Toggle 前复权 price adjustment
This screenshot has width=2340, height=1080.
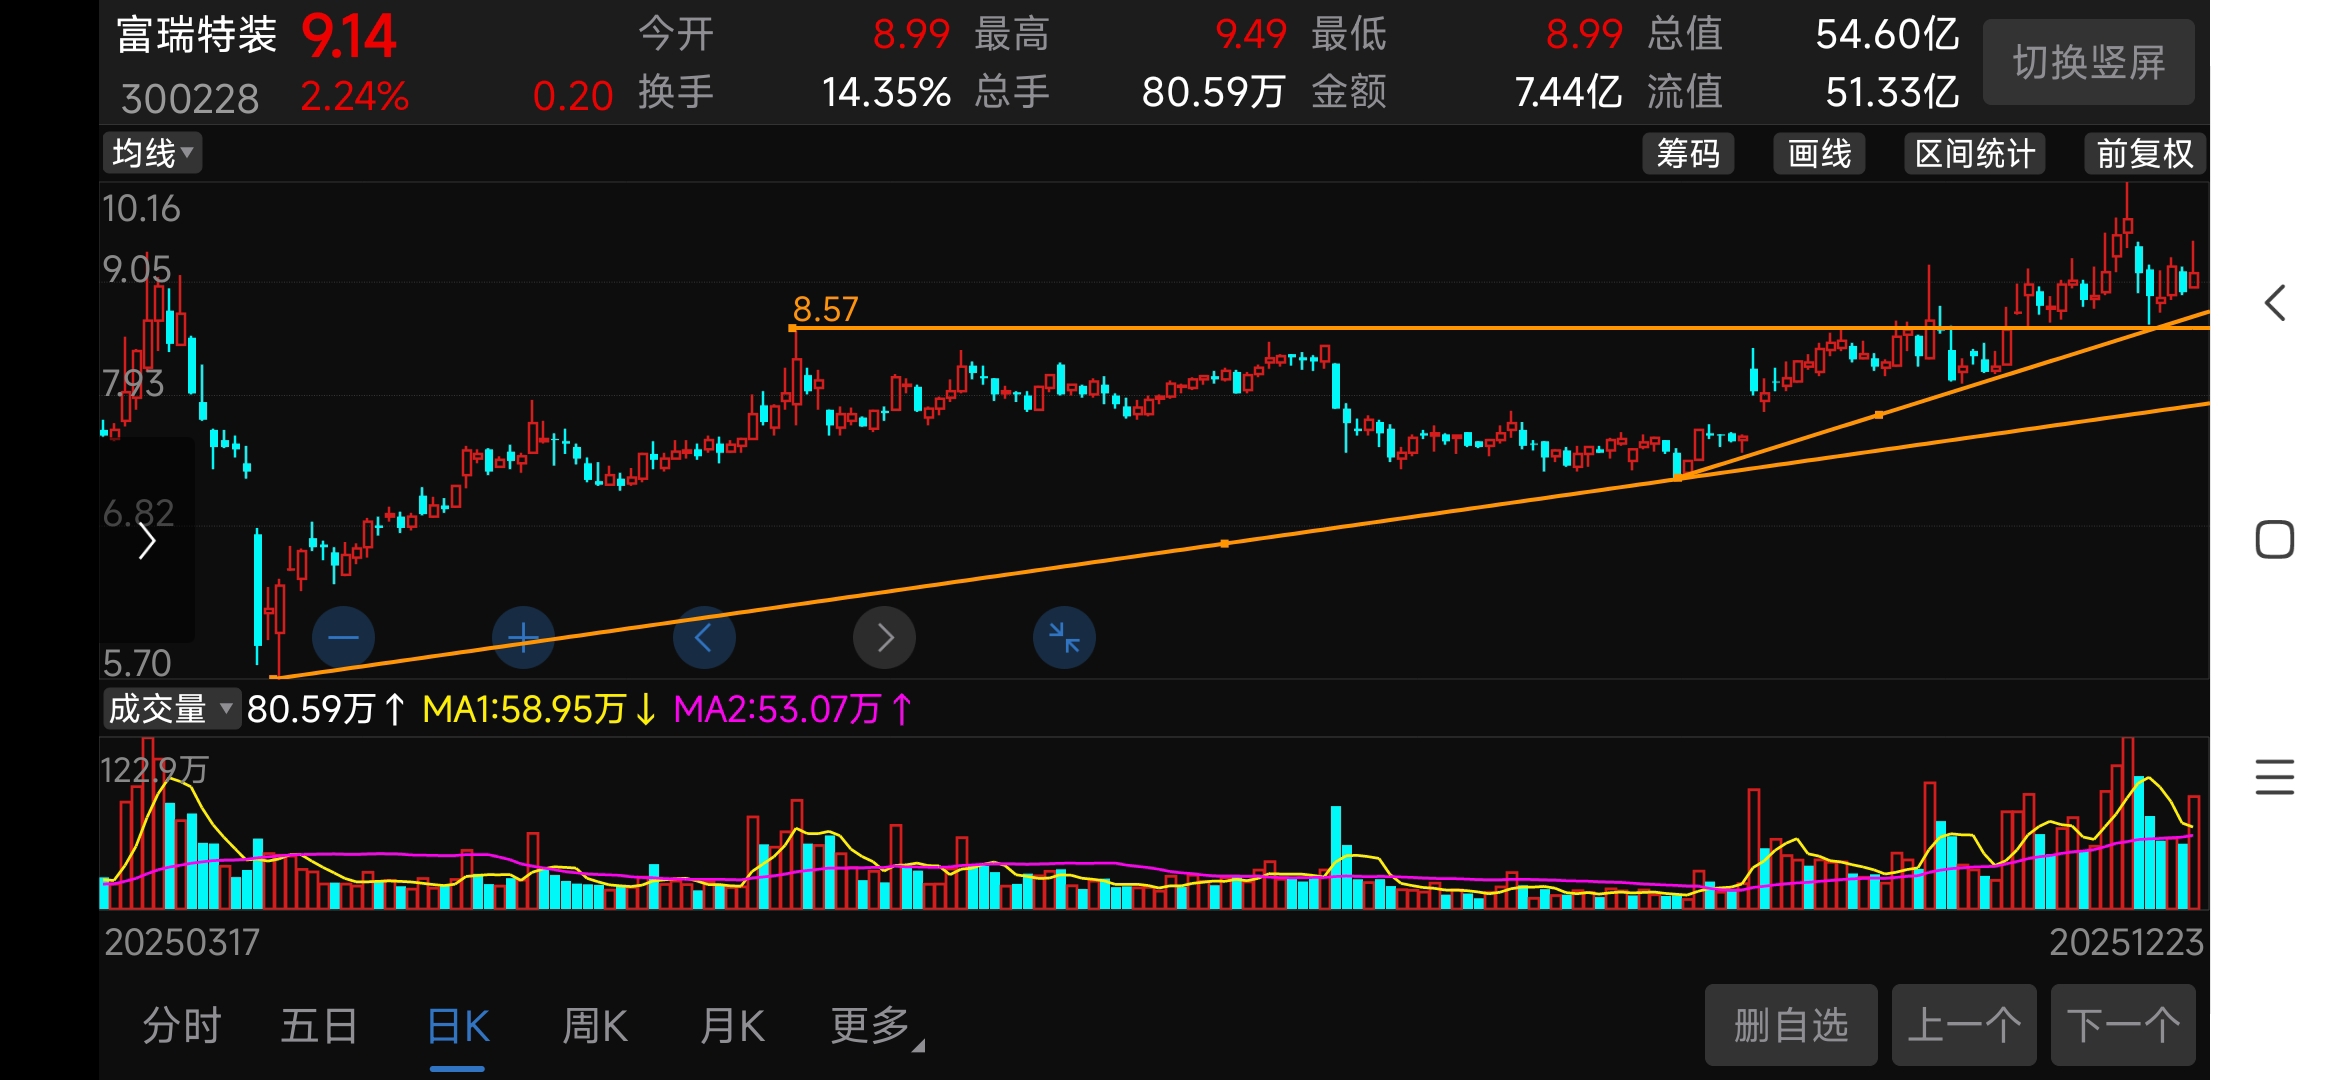pos(2144,154)
